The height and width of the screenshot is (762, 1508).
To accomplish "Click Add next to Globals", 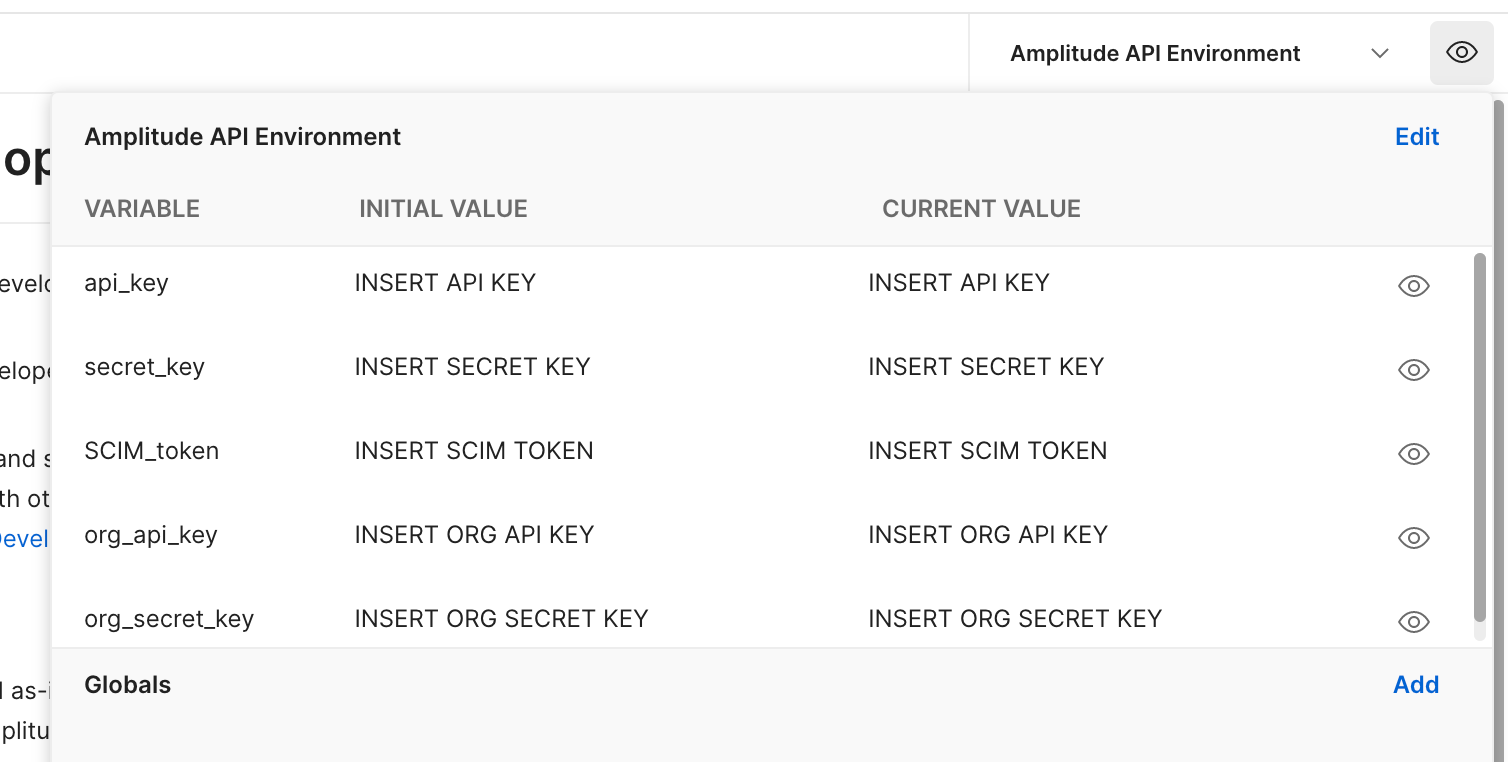I will pos(1416,685).
